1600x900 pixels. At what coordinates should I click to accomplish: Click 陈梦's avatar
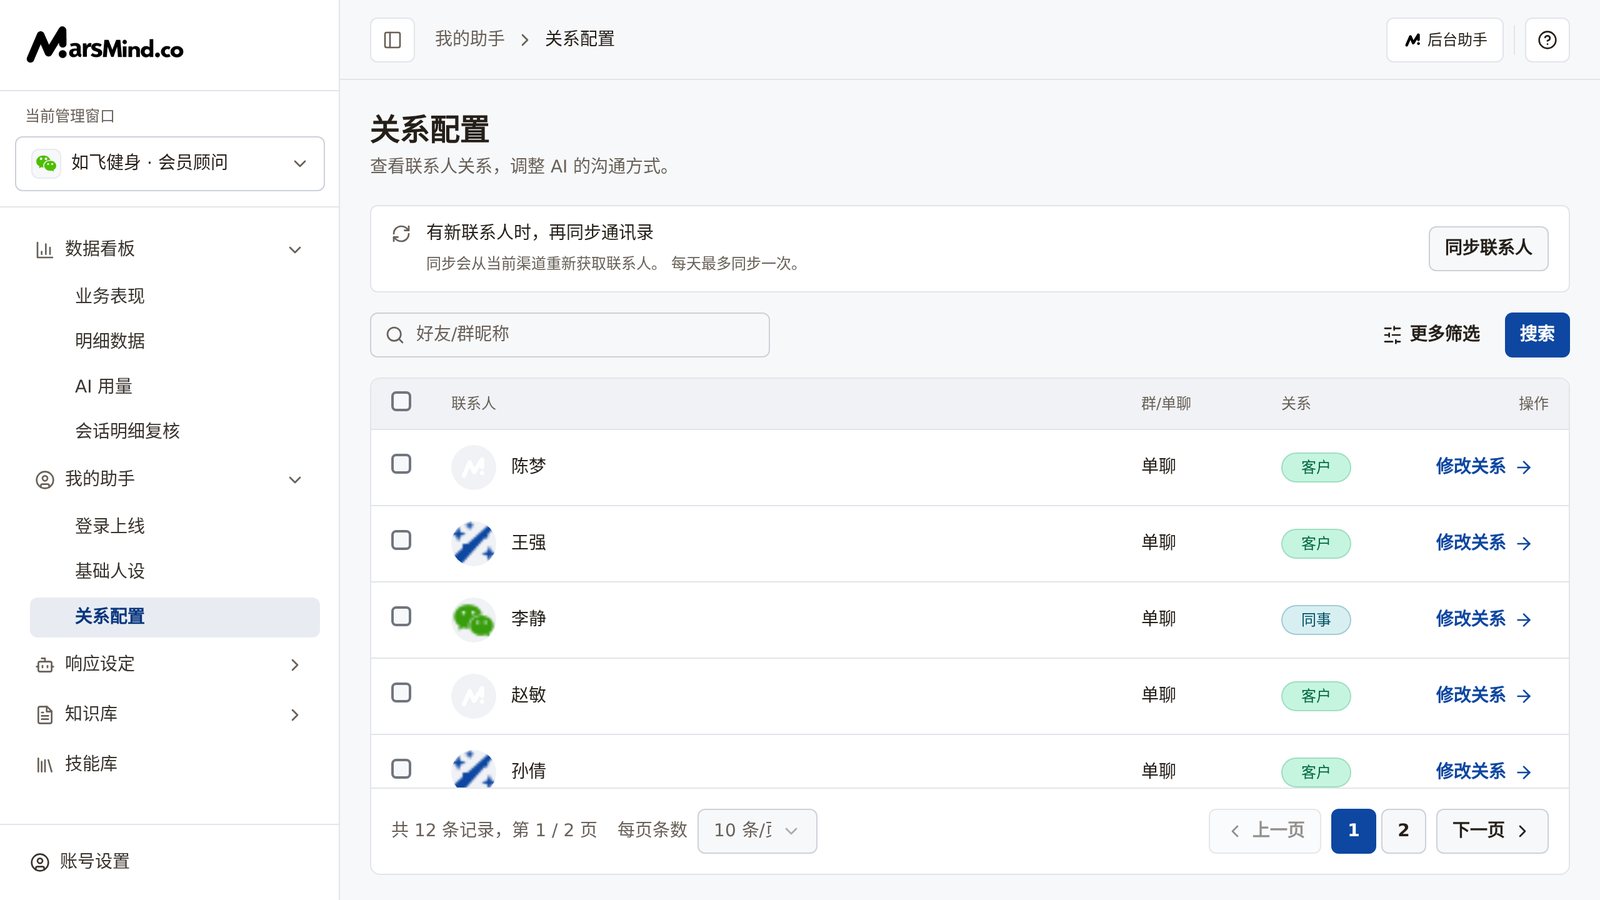[474, 467]
